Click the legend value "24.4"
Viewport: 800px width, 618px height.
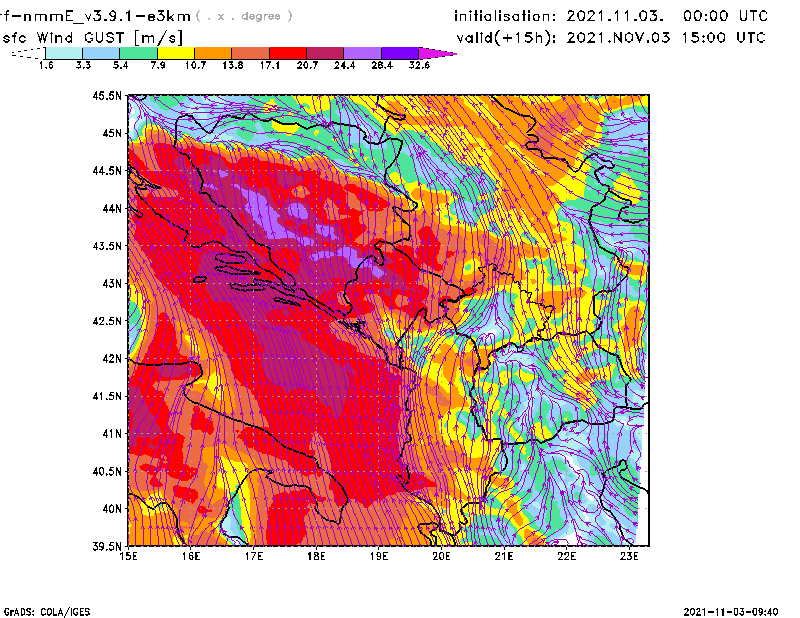[x=344, y=65]
